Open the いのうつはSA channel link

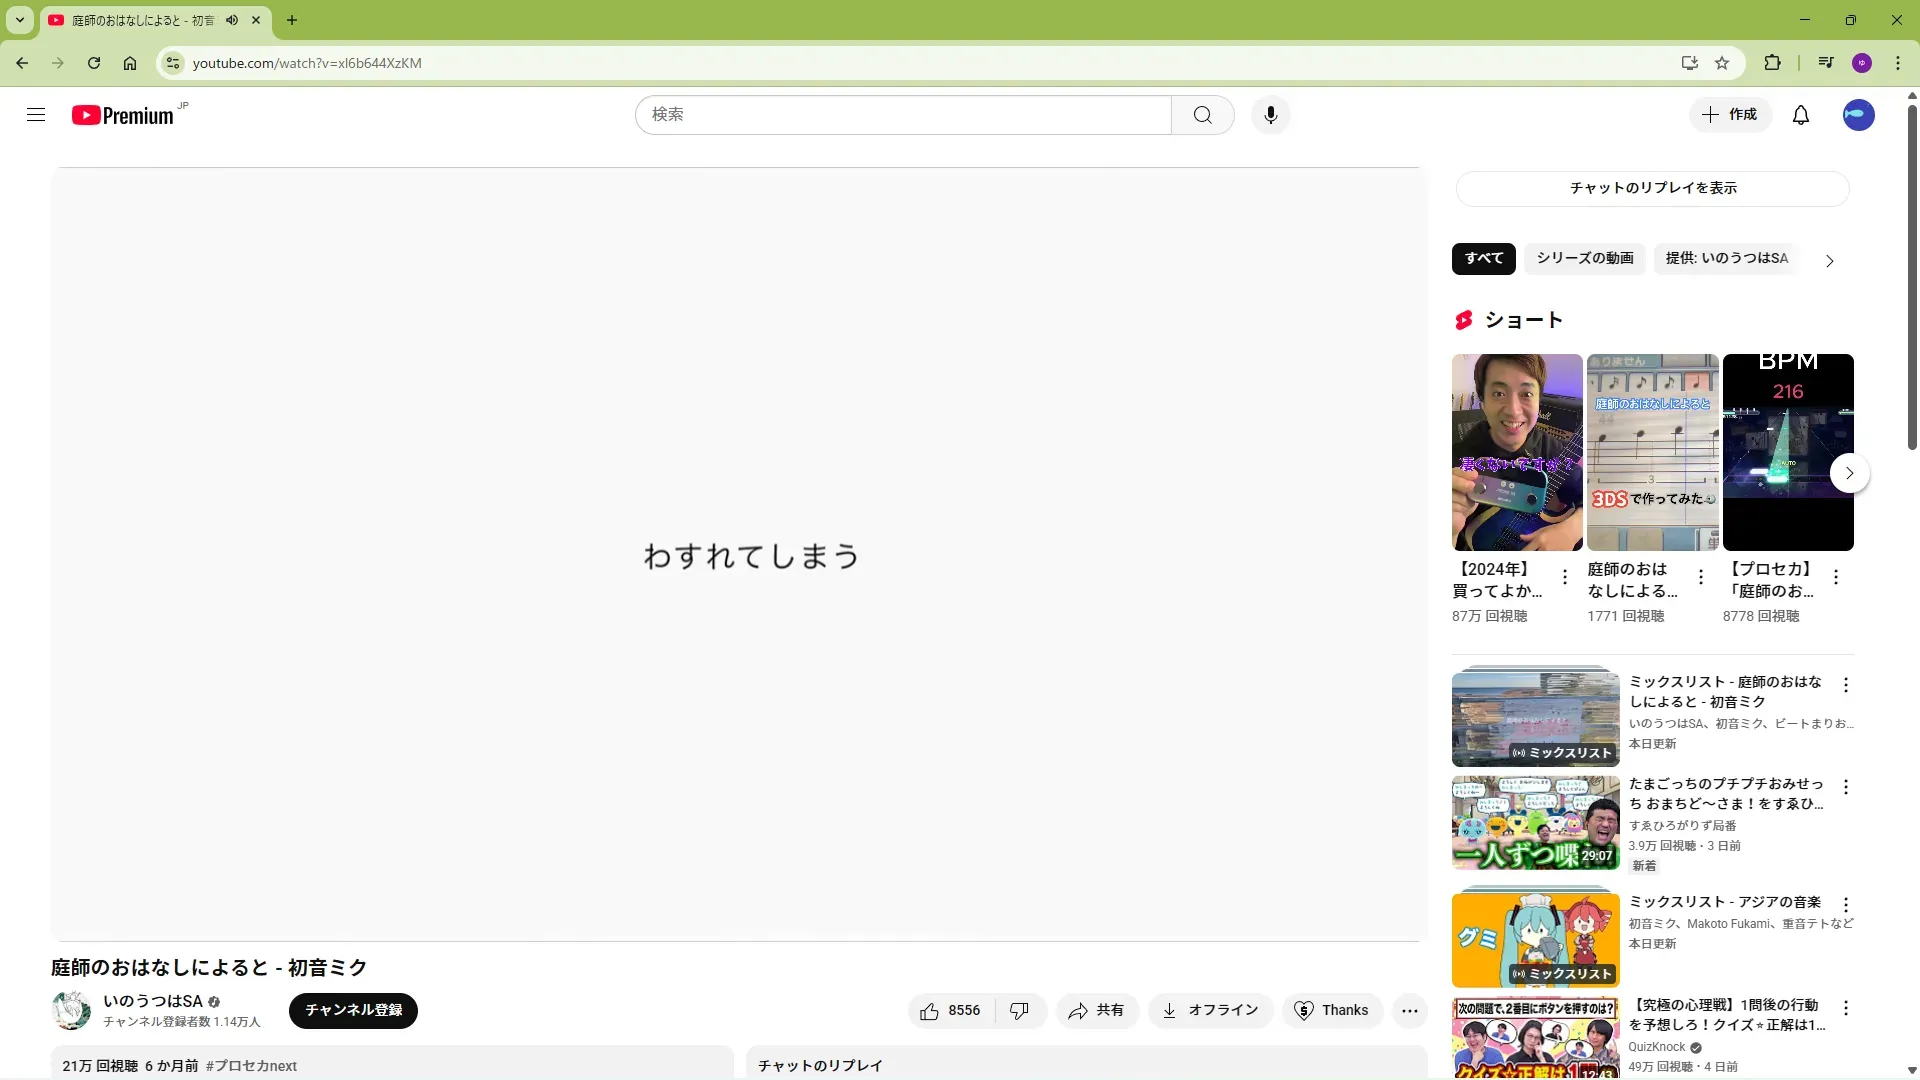pyautogui.click(x=153, y=1001)
